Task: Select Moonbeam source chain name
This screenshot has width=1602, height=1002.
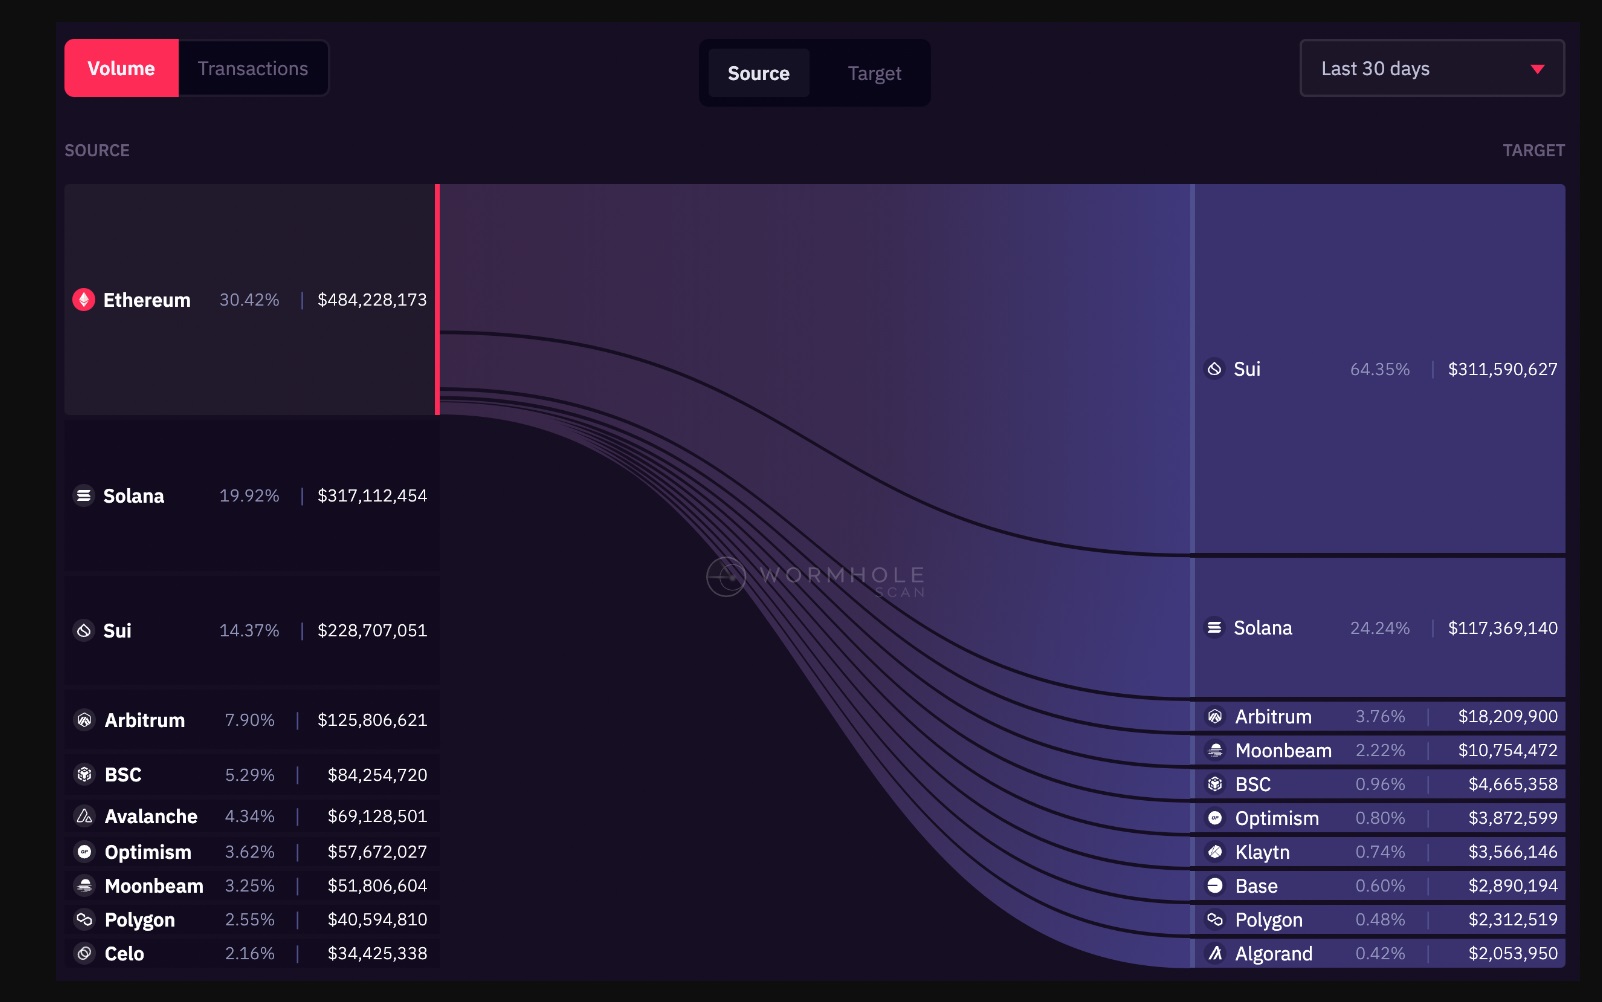Action: click(x=154, y=886)
